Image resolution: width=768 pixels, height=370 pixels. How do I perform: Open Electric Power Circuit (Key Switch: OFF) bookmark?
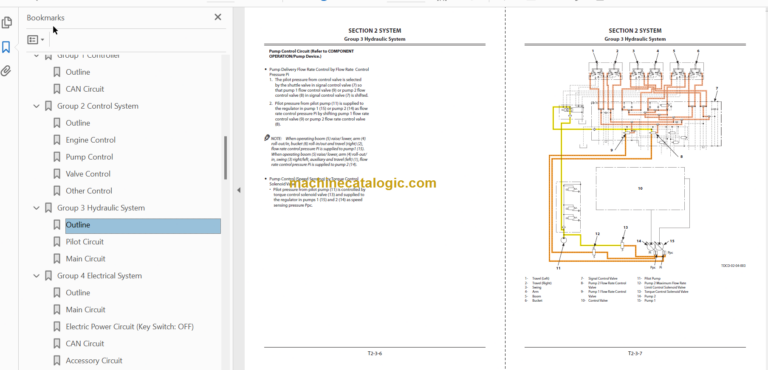[x=130, y=327]
